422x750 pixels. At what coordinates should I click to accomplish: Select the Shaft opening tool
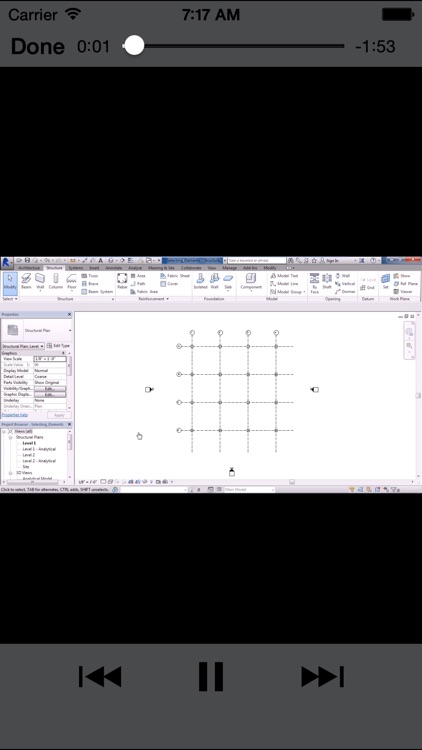click(327, 282)
